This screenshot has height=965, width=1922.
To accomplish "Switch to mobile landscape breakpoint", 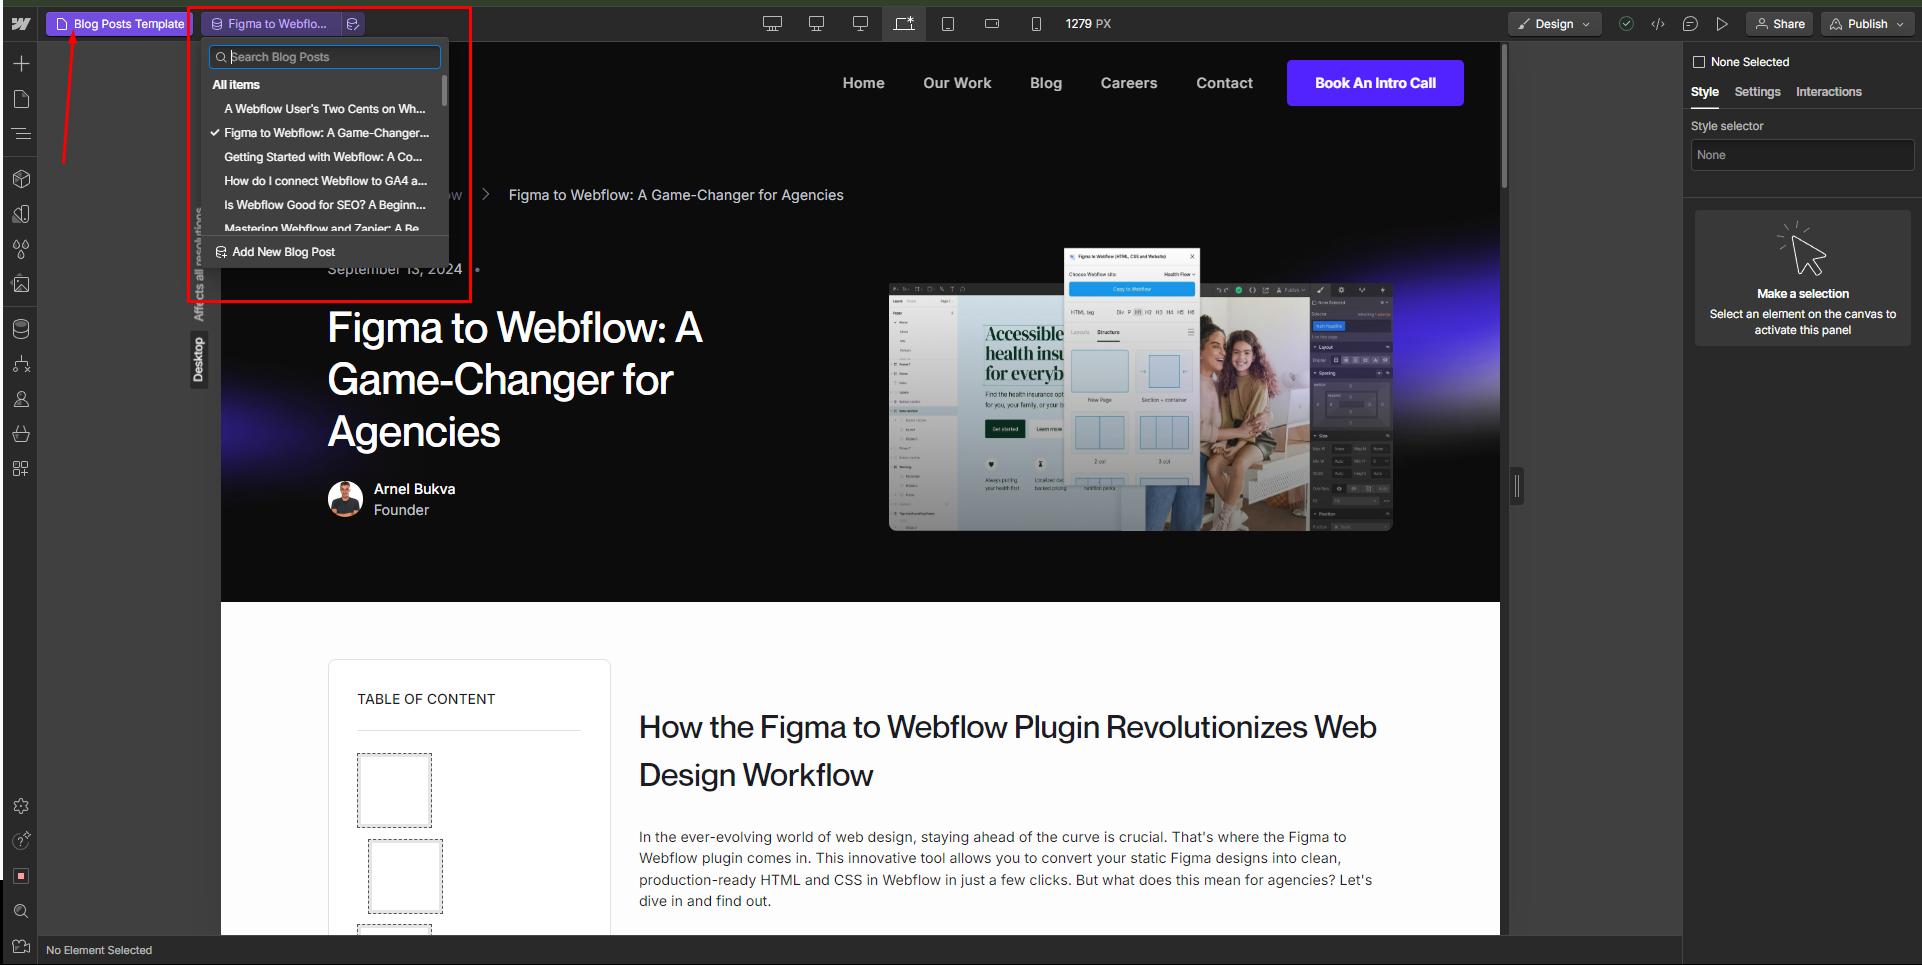I will (992, 24).
